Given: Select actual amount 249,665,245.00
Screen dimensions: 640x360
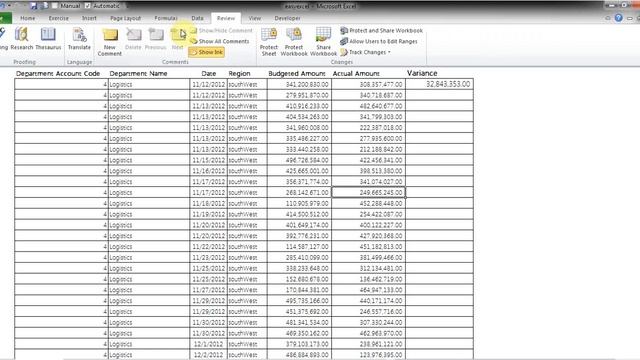Looking at the screenshot, I should click(x=368, y=192).
